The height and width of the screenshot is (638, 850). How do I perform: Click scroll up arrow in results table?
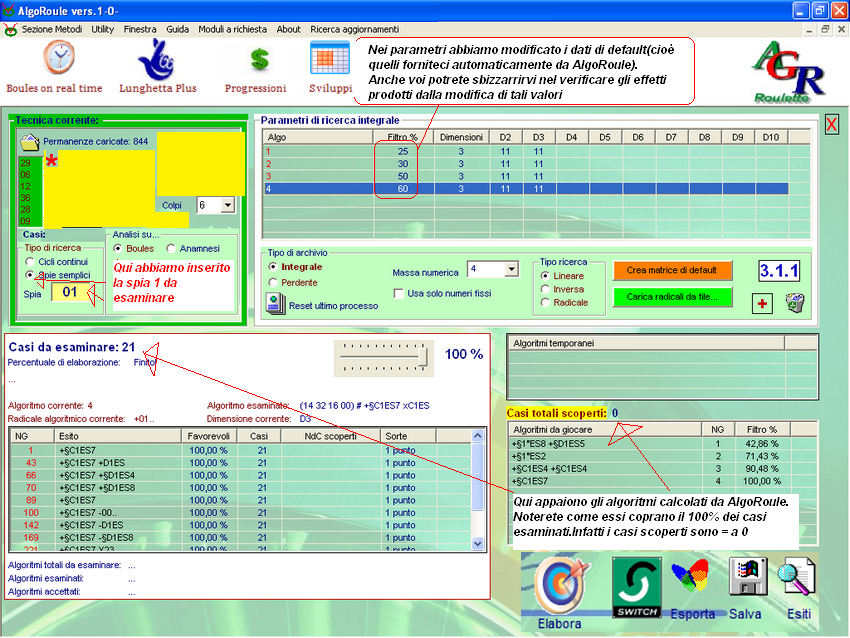click(x=478, y=436)
